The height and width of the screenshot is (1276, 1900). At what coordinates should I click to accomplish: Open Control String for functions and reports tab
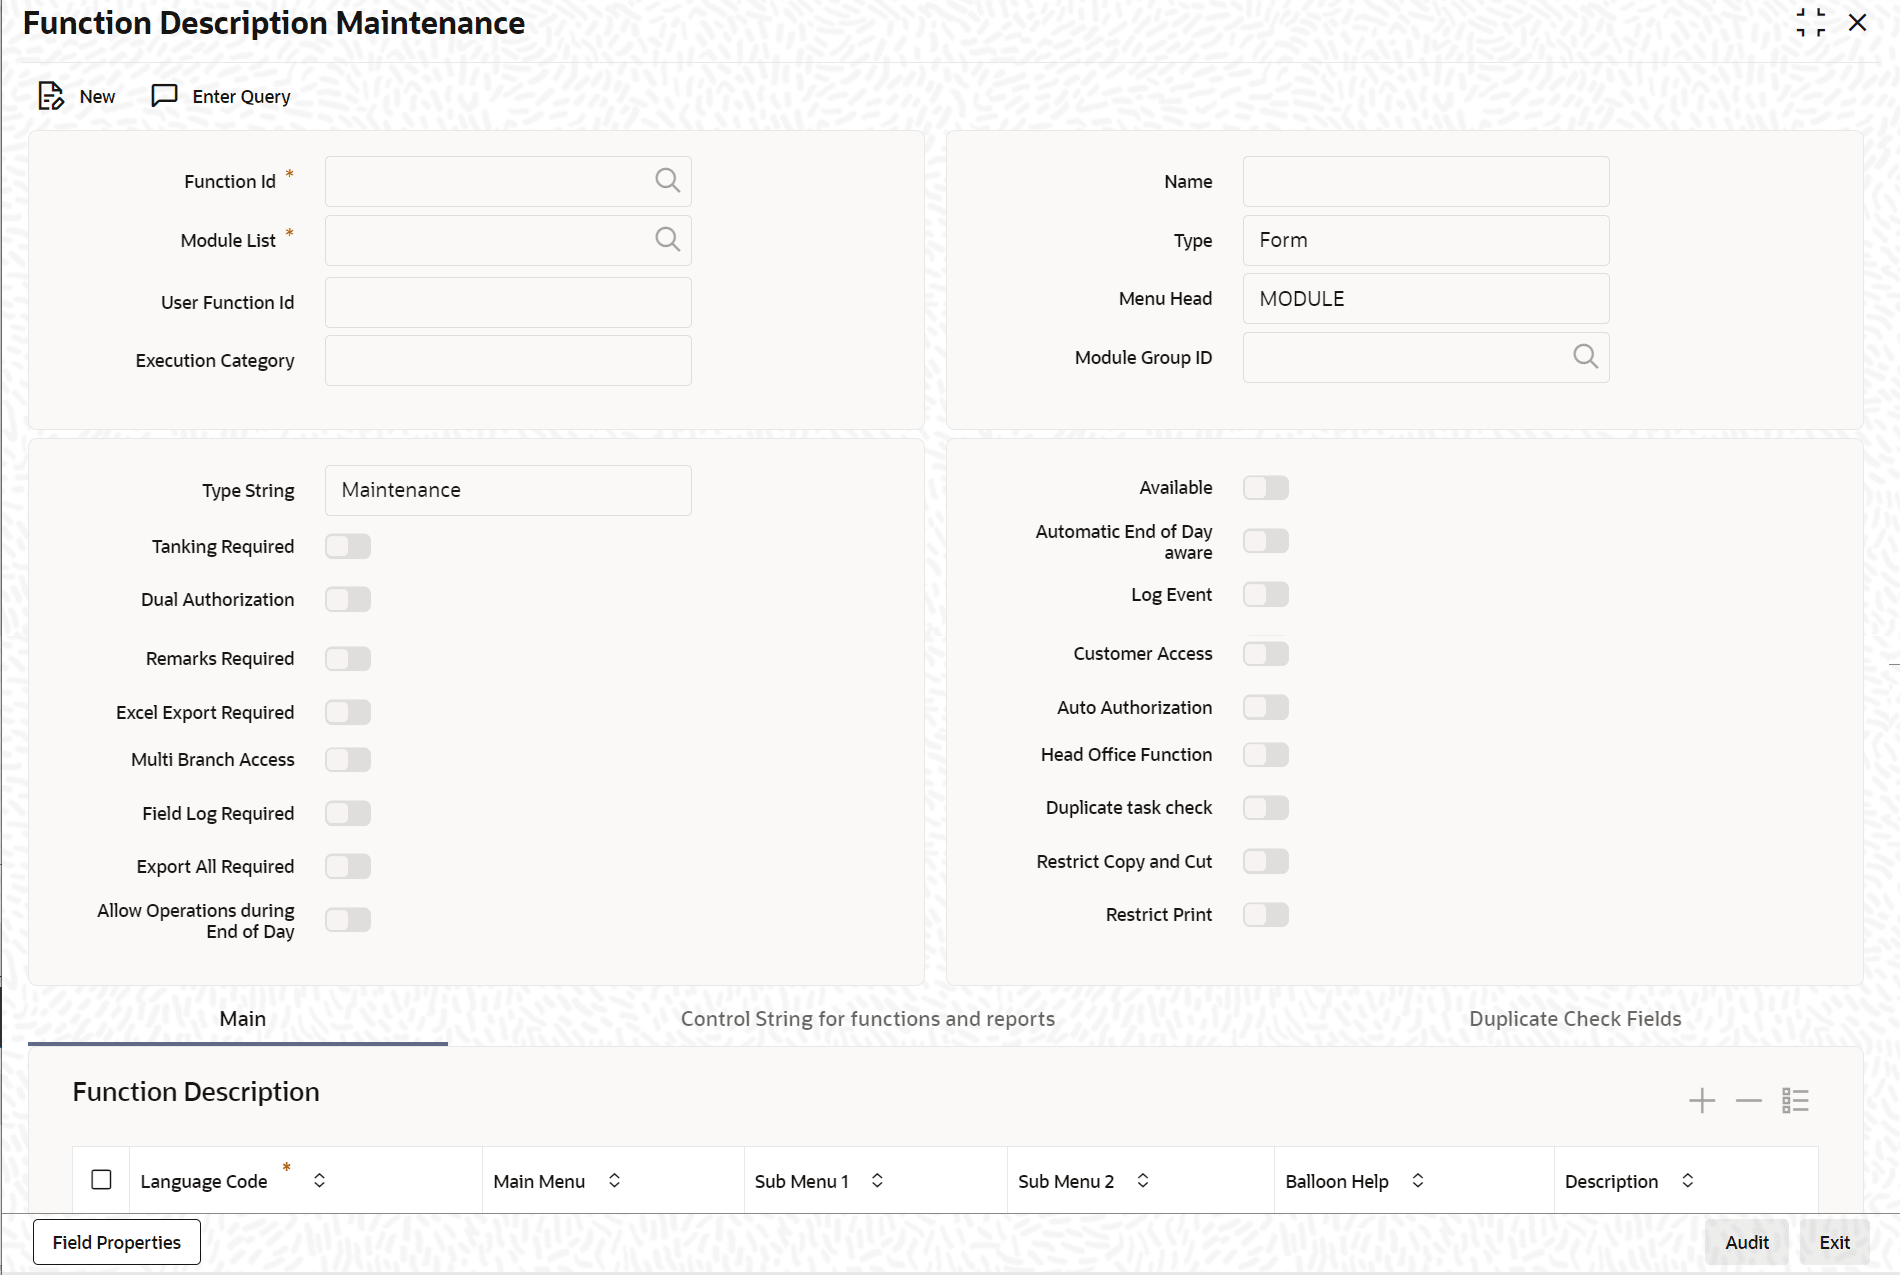point(867,1018)
